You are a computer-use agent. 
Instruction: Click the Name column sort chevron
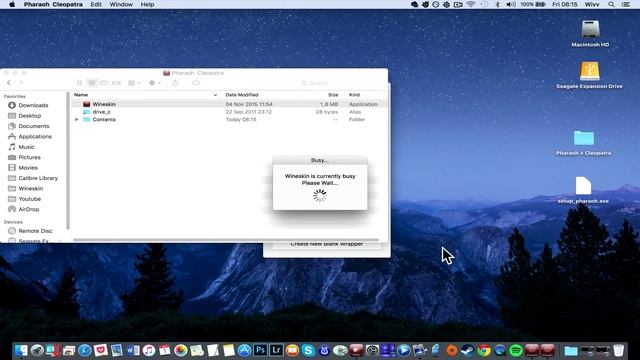(215, 95)
